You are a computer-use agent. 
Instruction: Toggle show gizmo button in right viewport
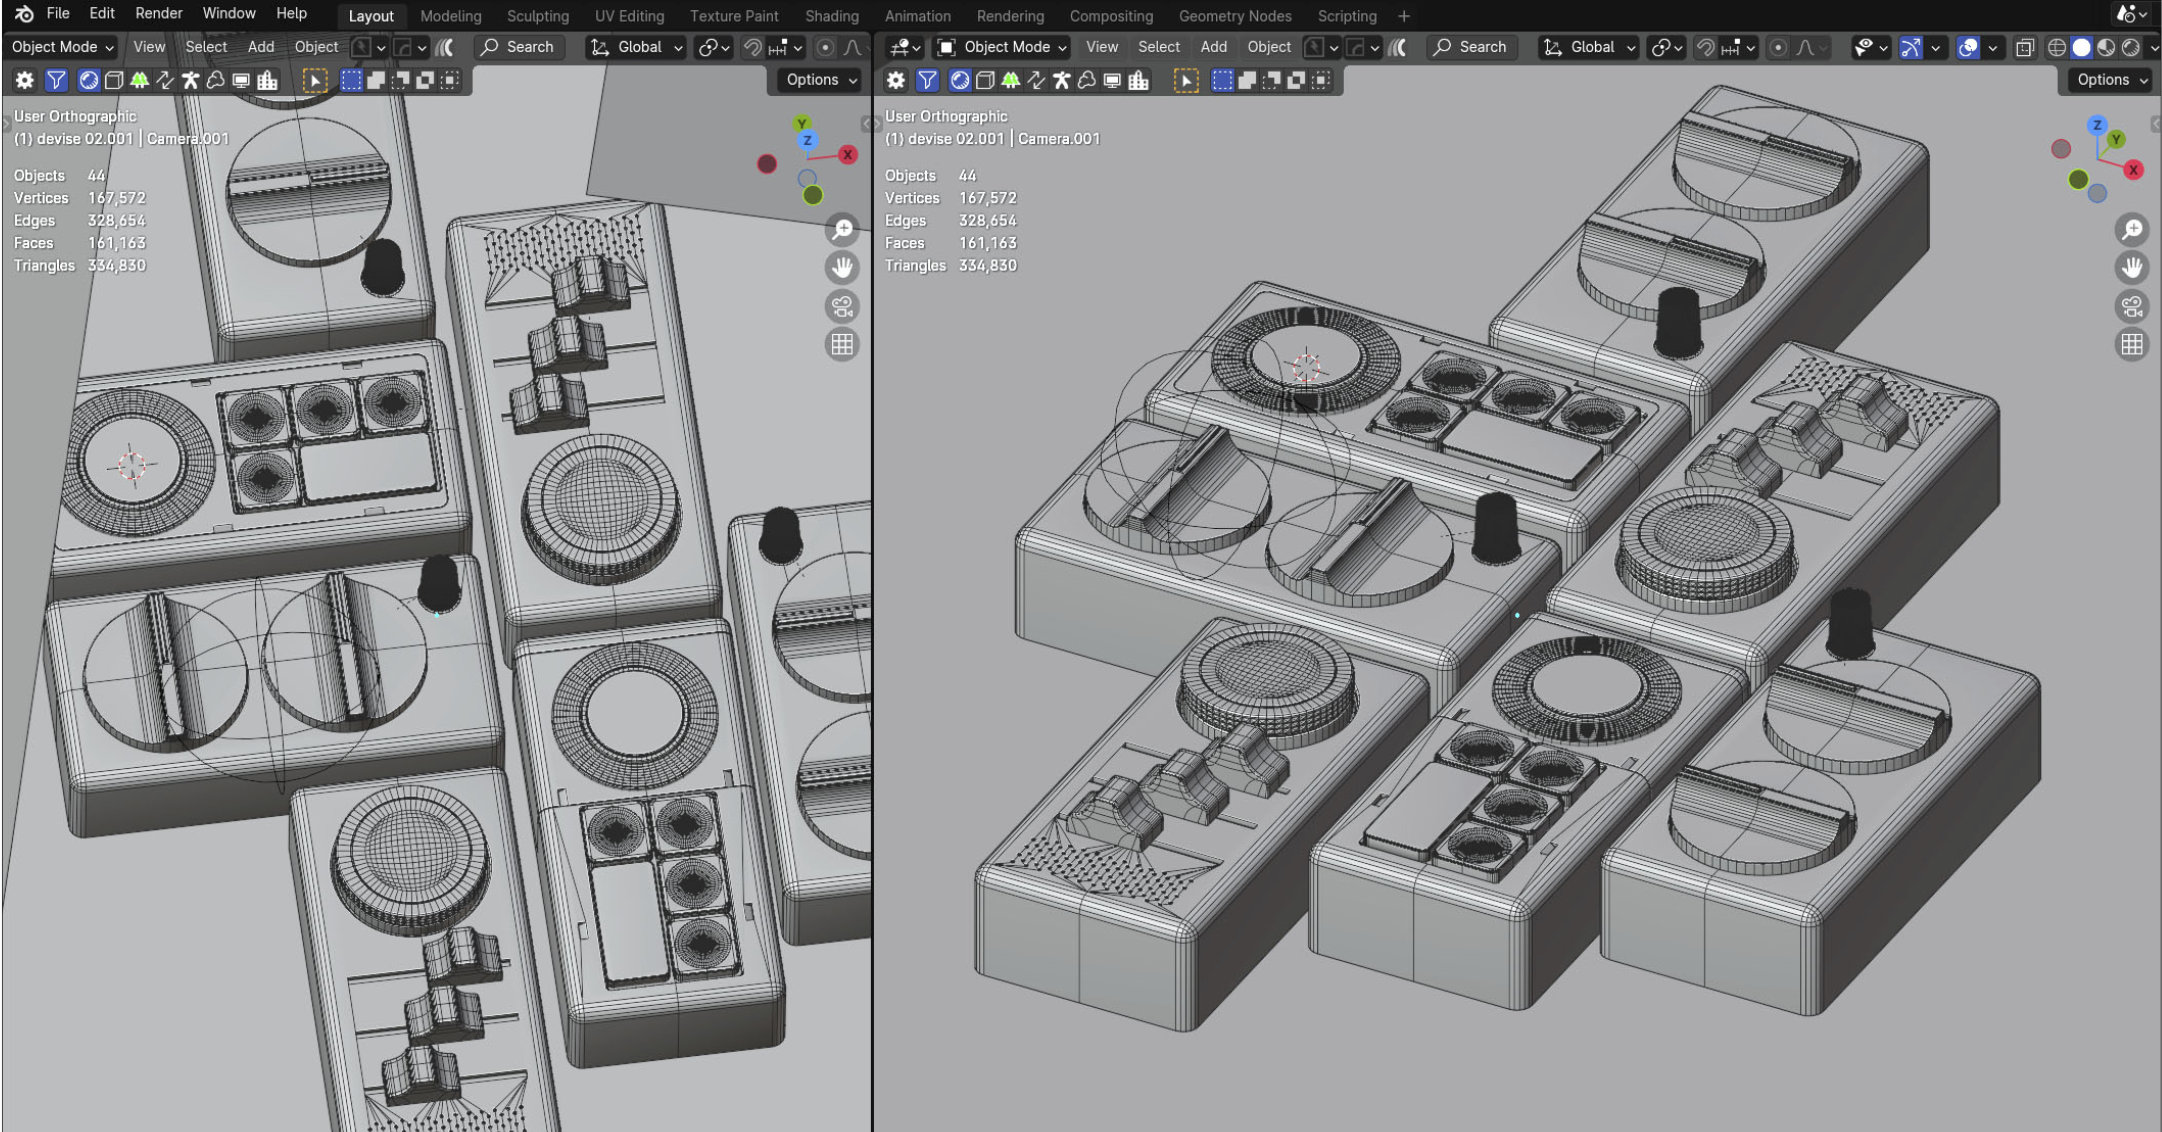(x=1910, y=47)
